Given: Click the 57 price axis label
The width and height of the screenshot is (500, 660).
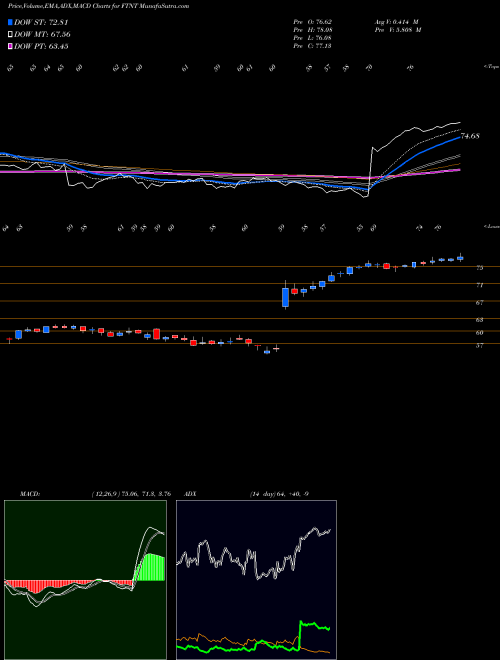Looking at the screenshot, I should pos(479,346).
